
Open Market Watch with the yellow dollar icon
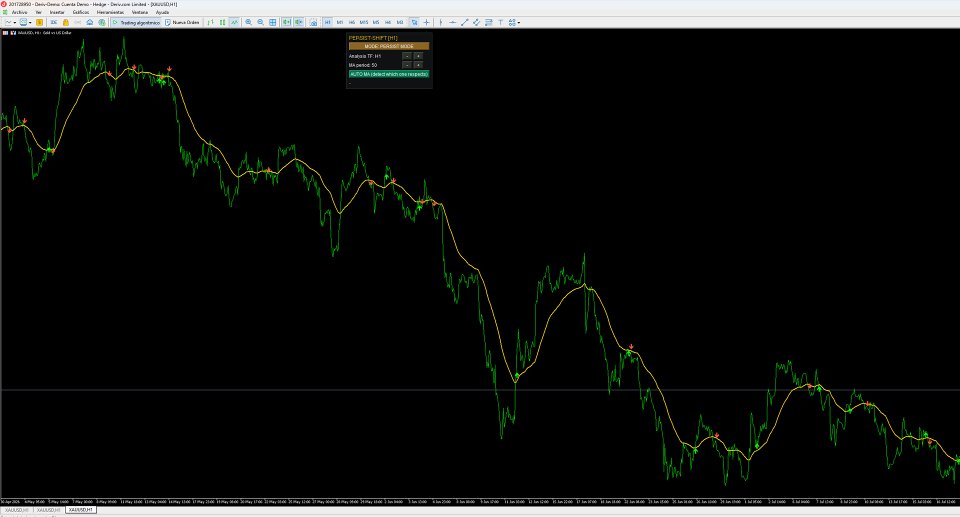pos(39,22)
